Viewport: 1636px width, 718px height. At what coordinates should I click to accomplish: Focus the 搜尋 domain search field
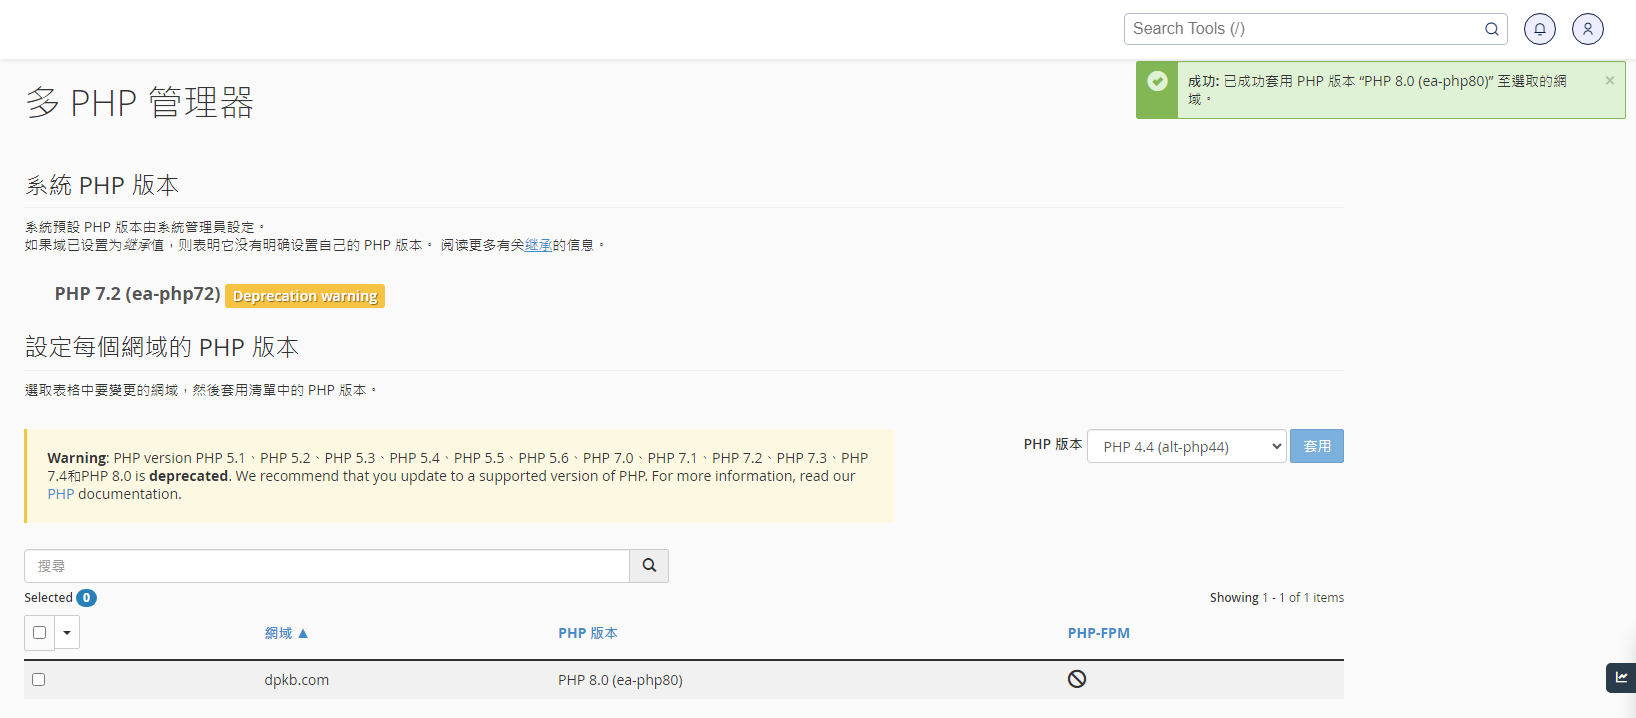pos(327,566)
